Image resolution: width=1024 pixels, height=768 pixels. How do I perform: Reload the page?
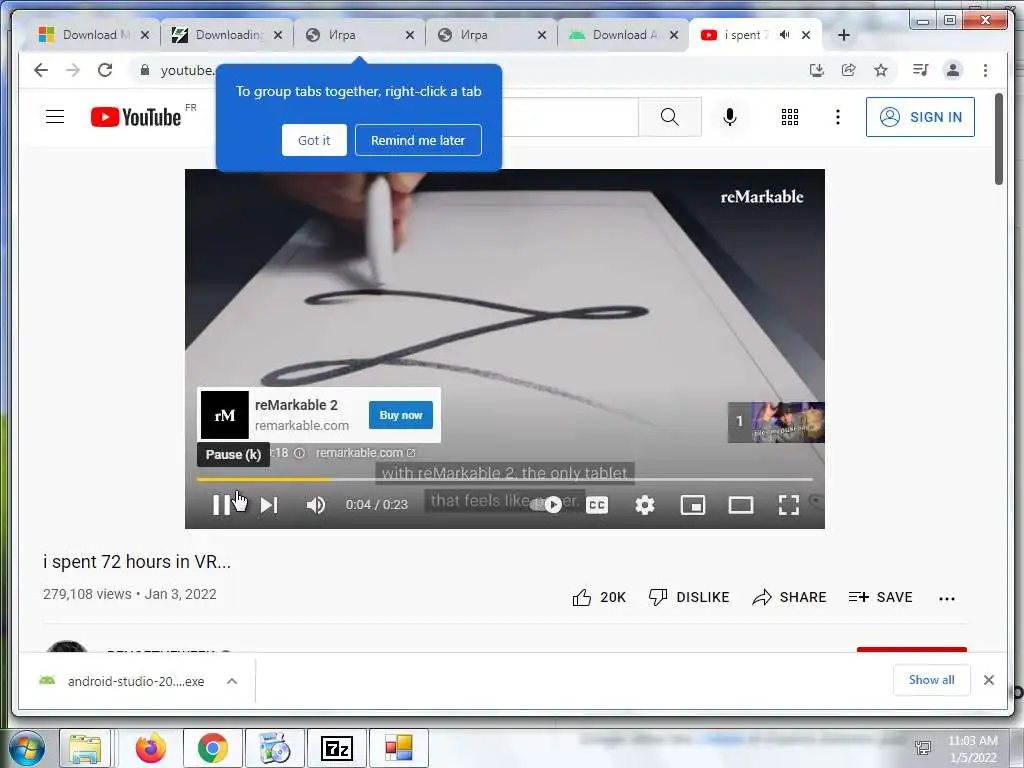coord(105,70)
